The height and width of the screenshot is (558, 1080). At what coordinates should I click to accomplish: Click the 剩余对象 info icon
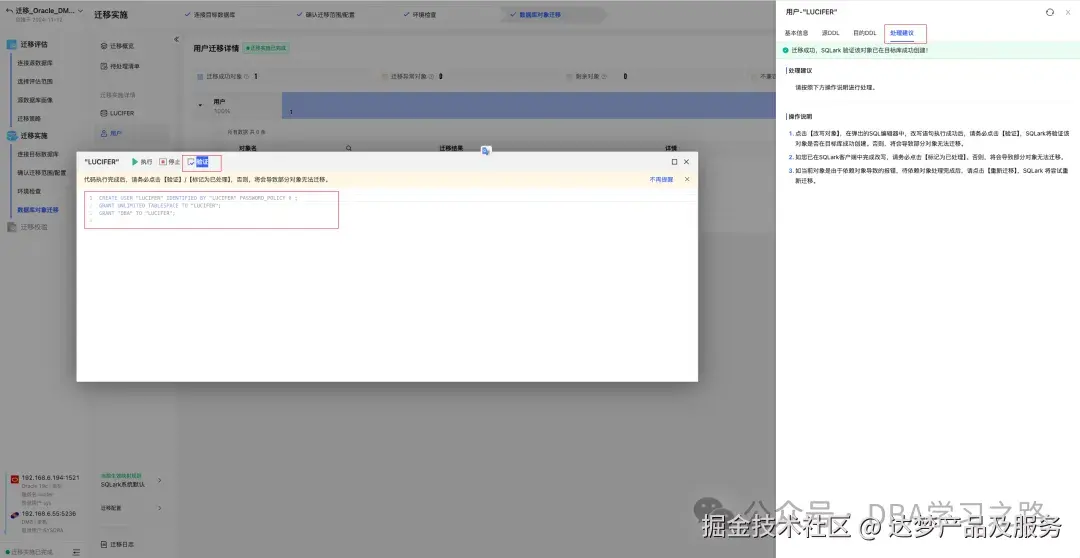tap(604, 76)
